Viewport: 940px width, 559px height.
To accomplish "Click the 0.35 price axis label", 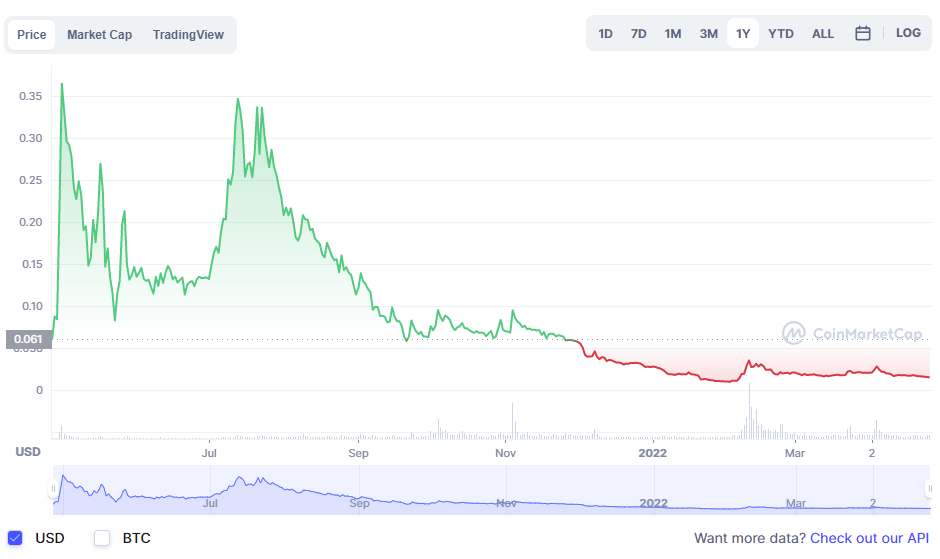I will coord(31,96).
